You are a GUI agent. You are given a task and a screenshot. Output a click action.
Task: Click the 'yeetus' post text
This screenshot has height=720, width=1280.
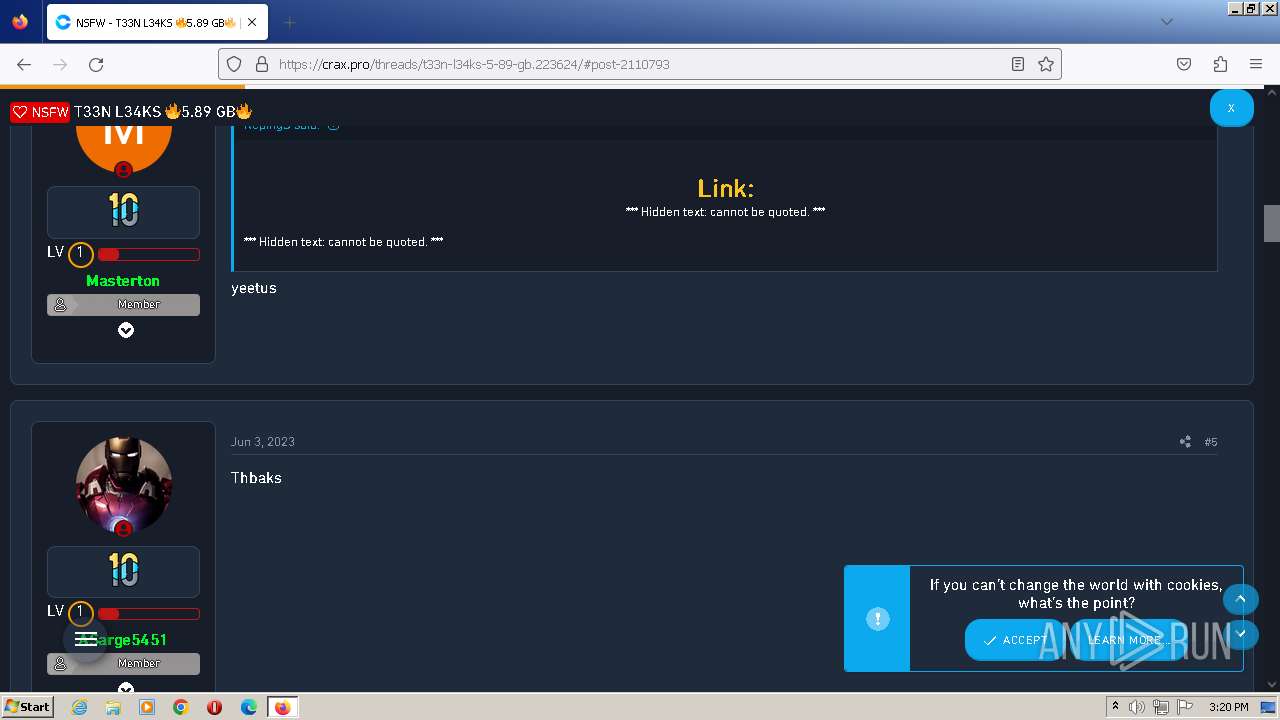(254, 288)
